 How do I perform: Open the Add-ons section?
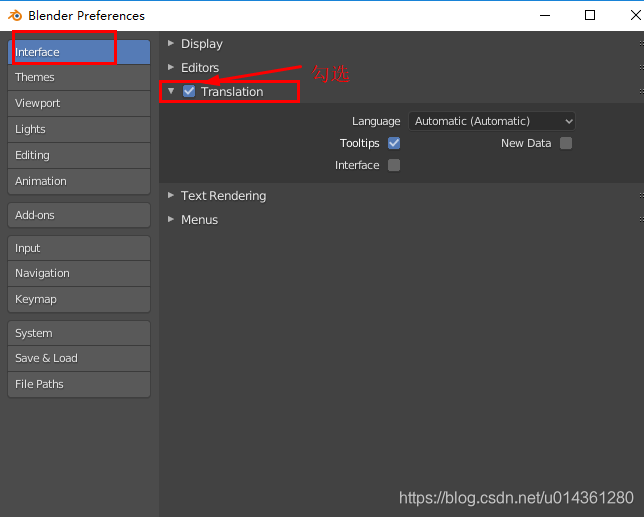tap(79, 215)
